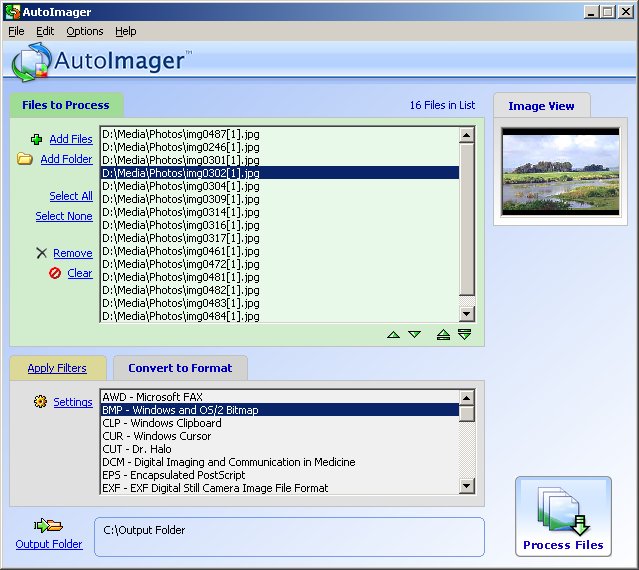Click the gear Settings icon

40,402
